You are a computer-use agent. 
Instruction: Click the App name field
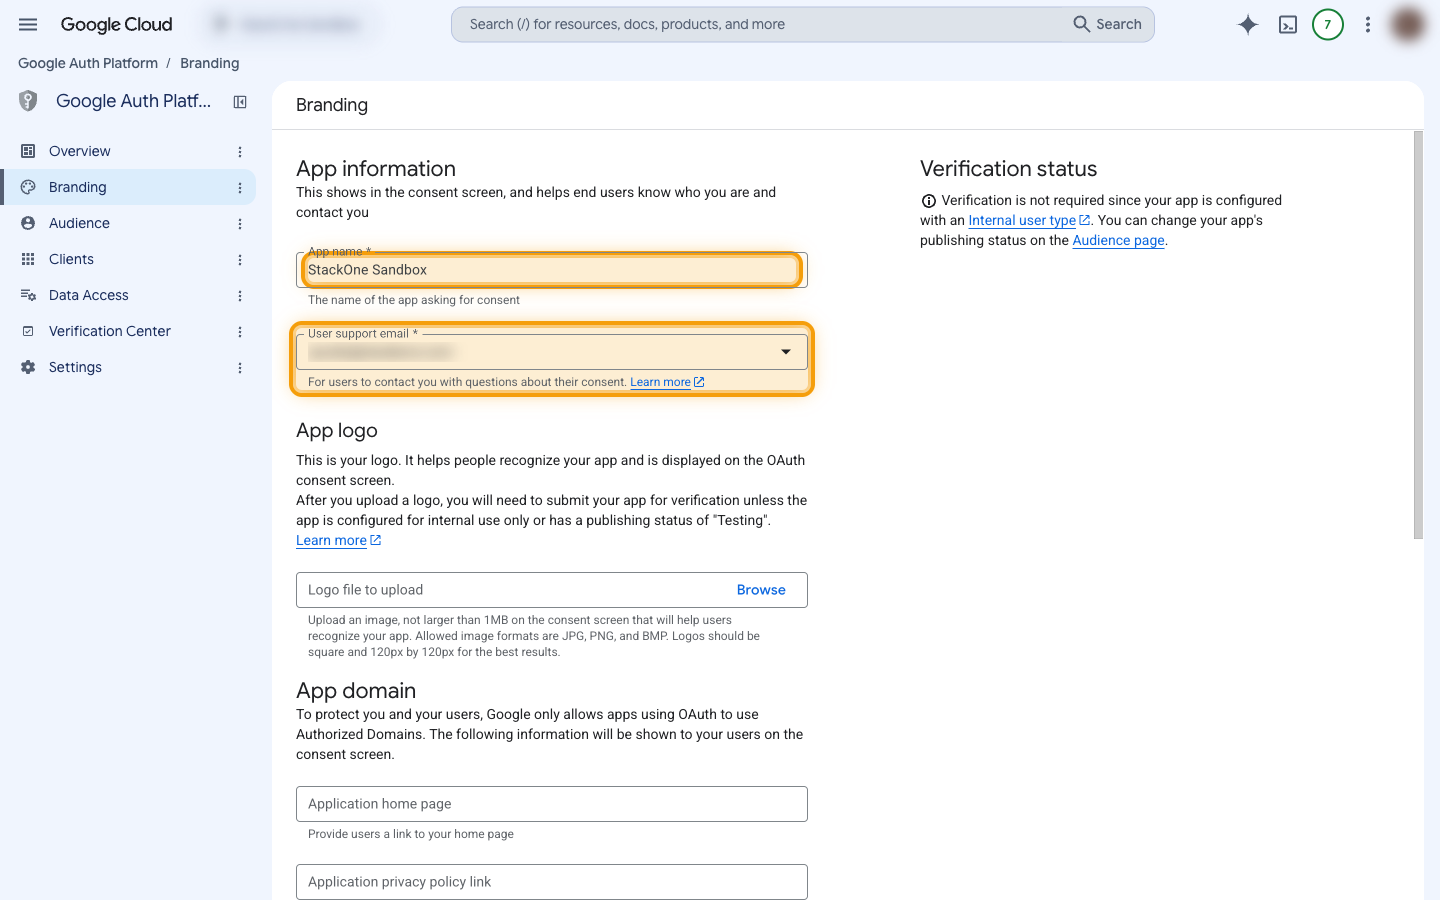point(552,270)
